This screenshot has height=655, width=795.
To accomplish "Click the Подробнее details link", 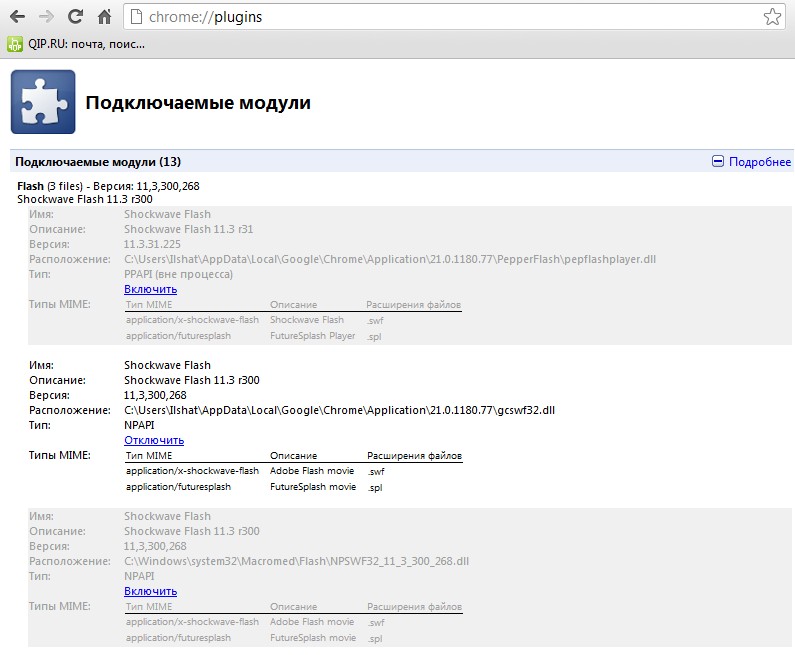I will pos(759,162).
